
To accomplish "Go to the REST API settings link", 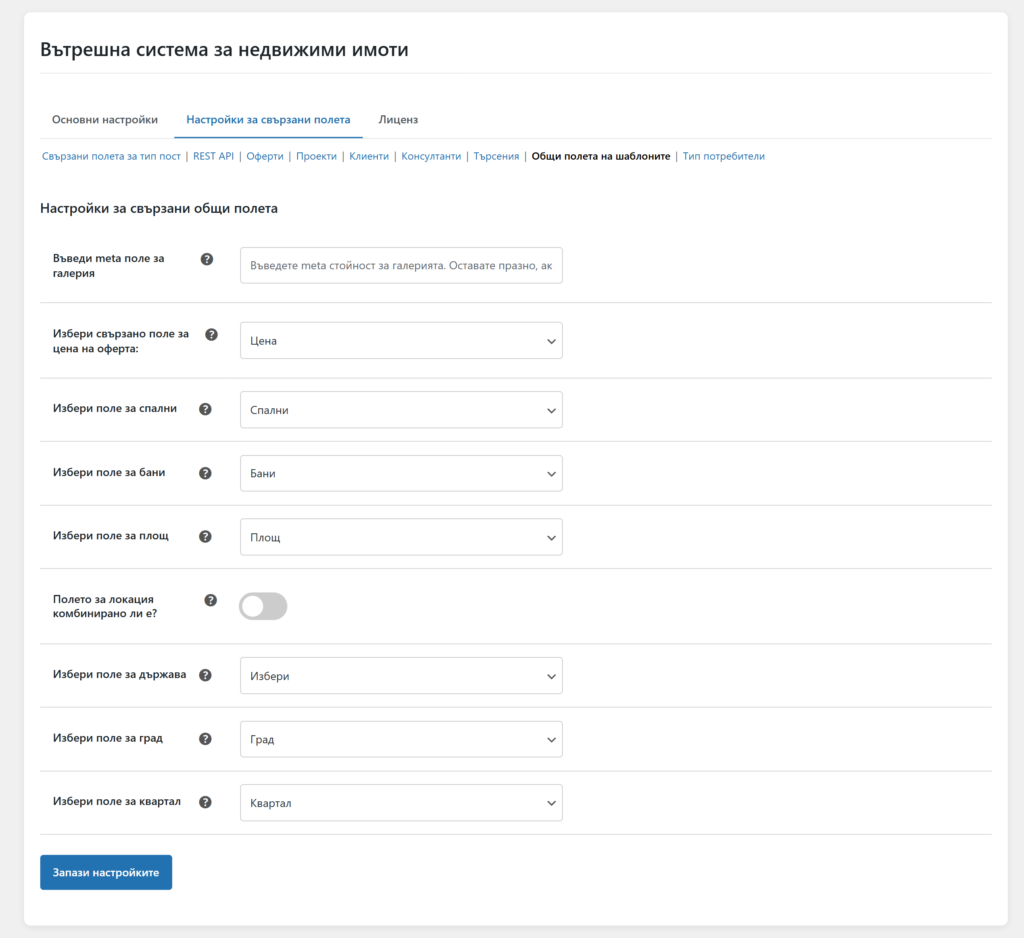I will tap(213, 157).
